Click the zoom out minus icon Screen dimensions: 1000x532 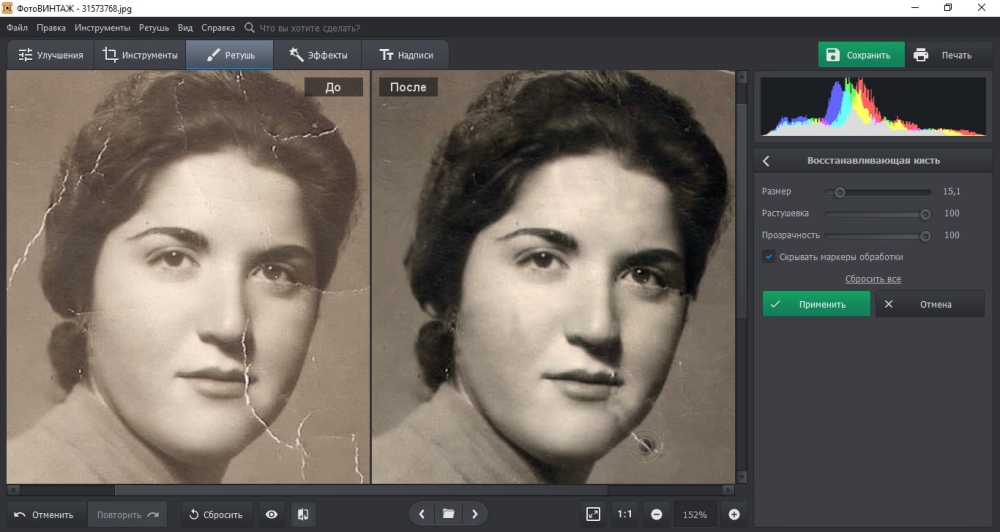point(657,514)
